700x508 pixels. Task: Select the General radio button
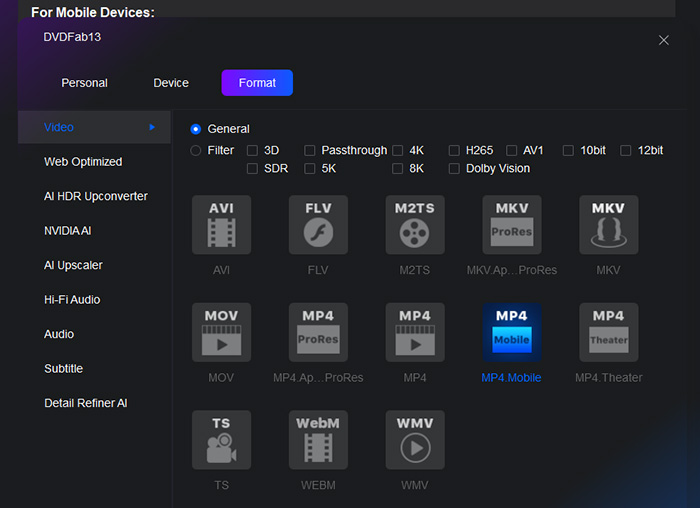(x=196, y=129)
